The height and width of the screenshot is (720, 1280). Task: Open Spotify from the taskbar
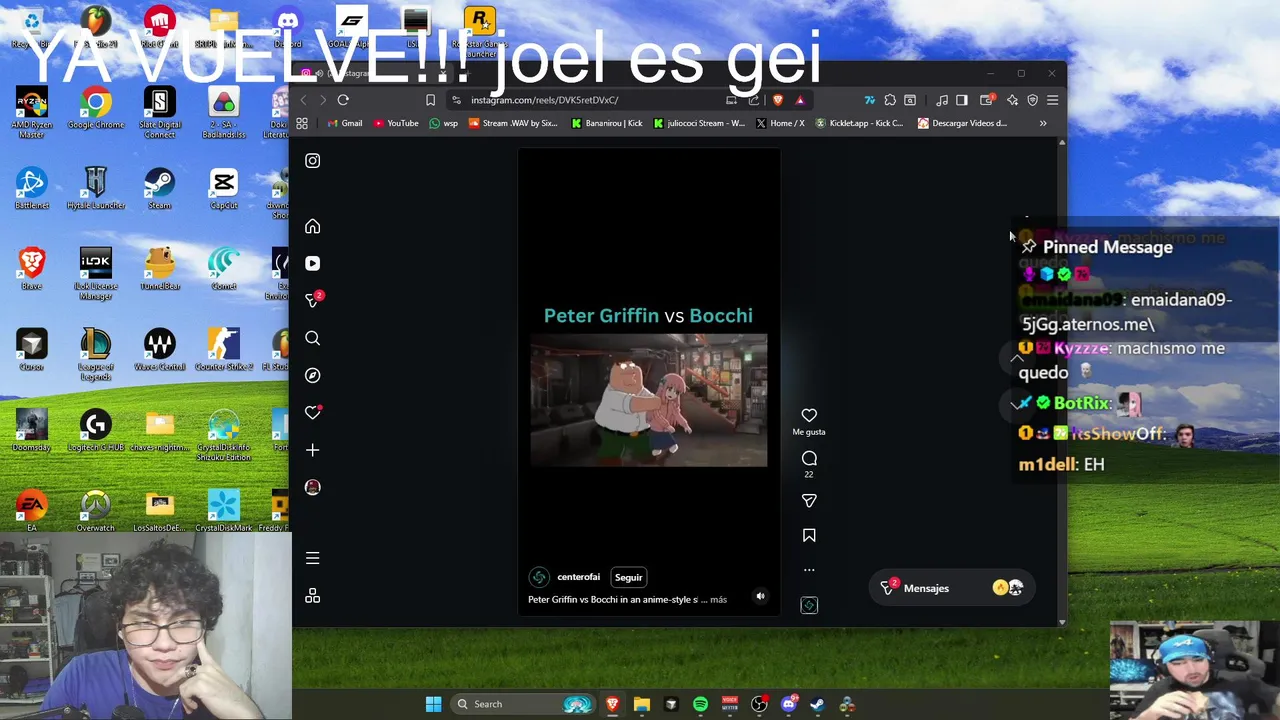click(x=700, y=704)
